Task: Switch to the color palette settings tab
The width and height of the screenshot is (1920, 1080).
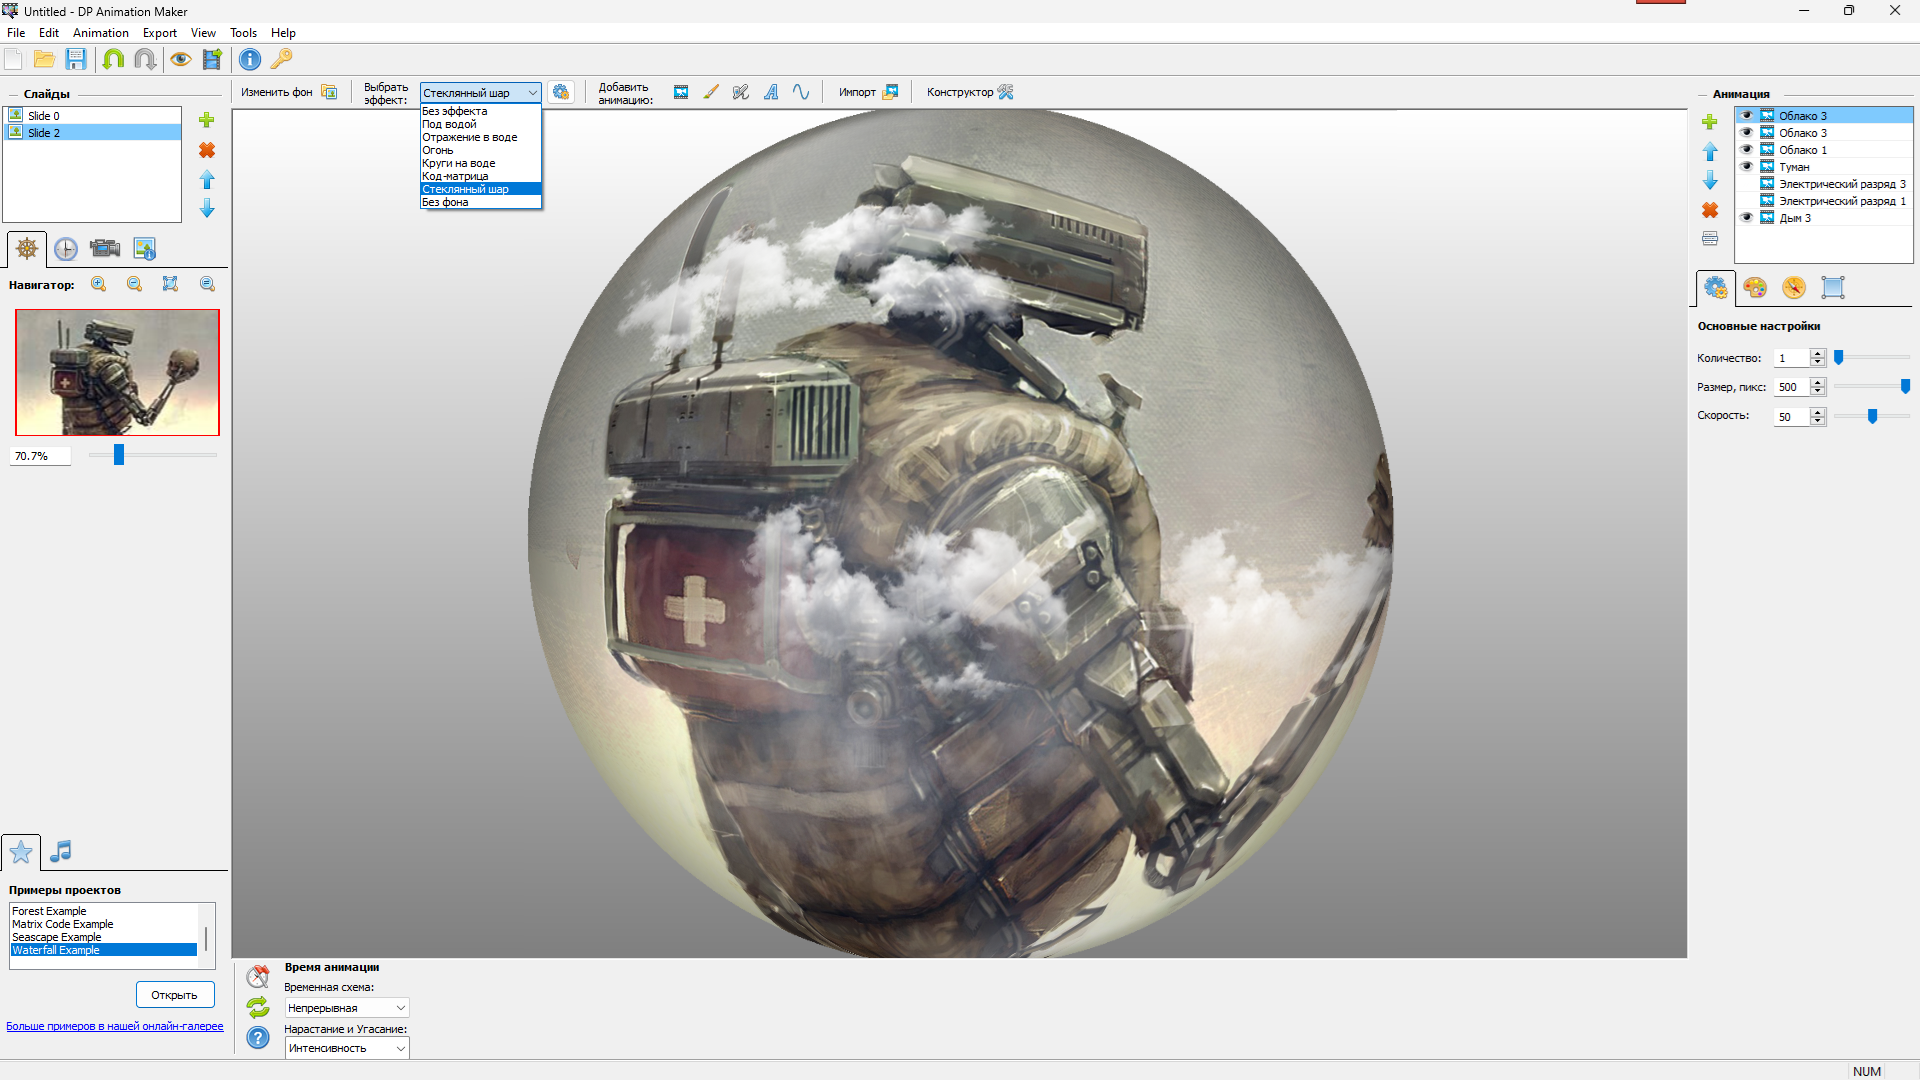Action: click(1755, 288)
